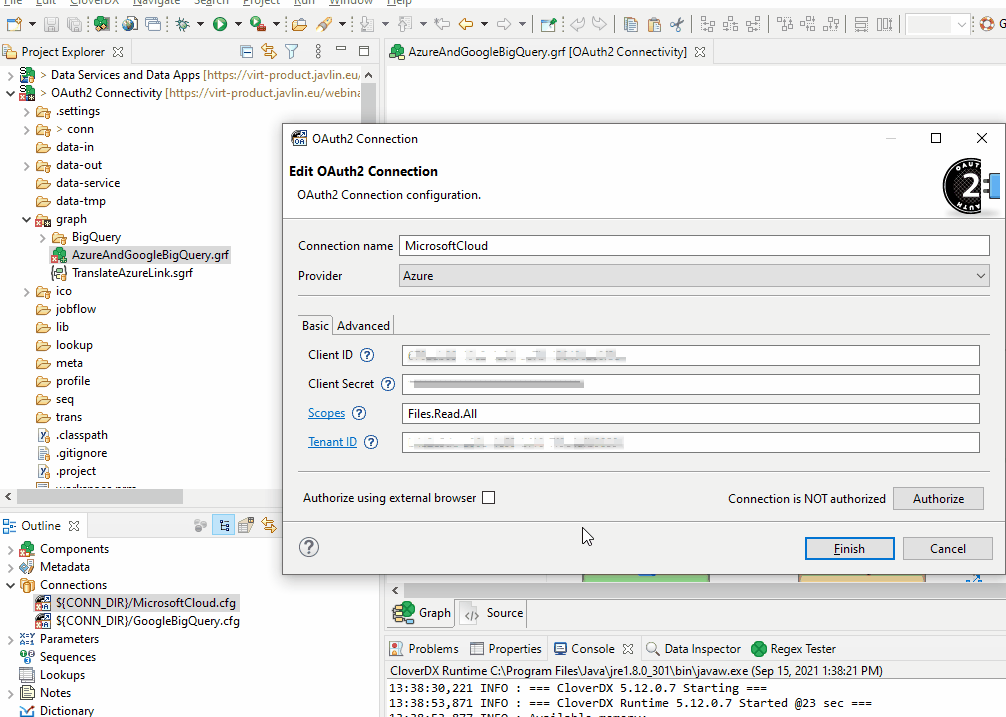Click the Tenant ID link
Screen dimensions: 1006x717
click(332, 442)
